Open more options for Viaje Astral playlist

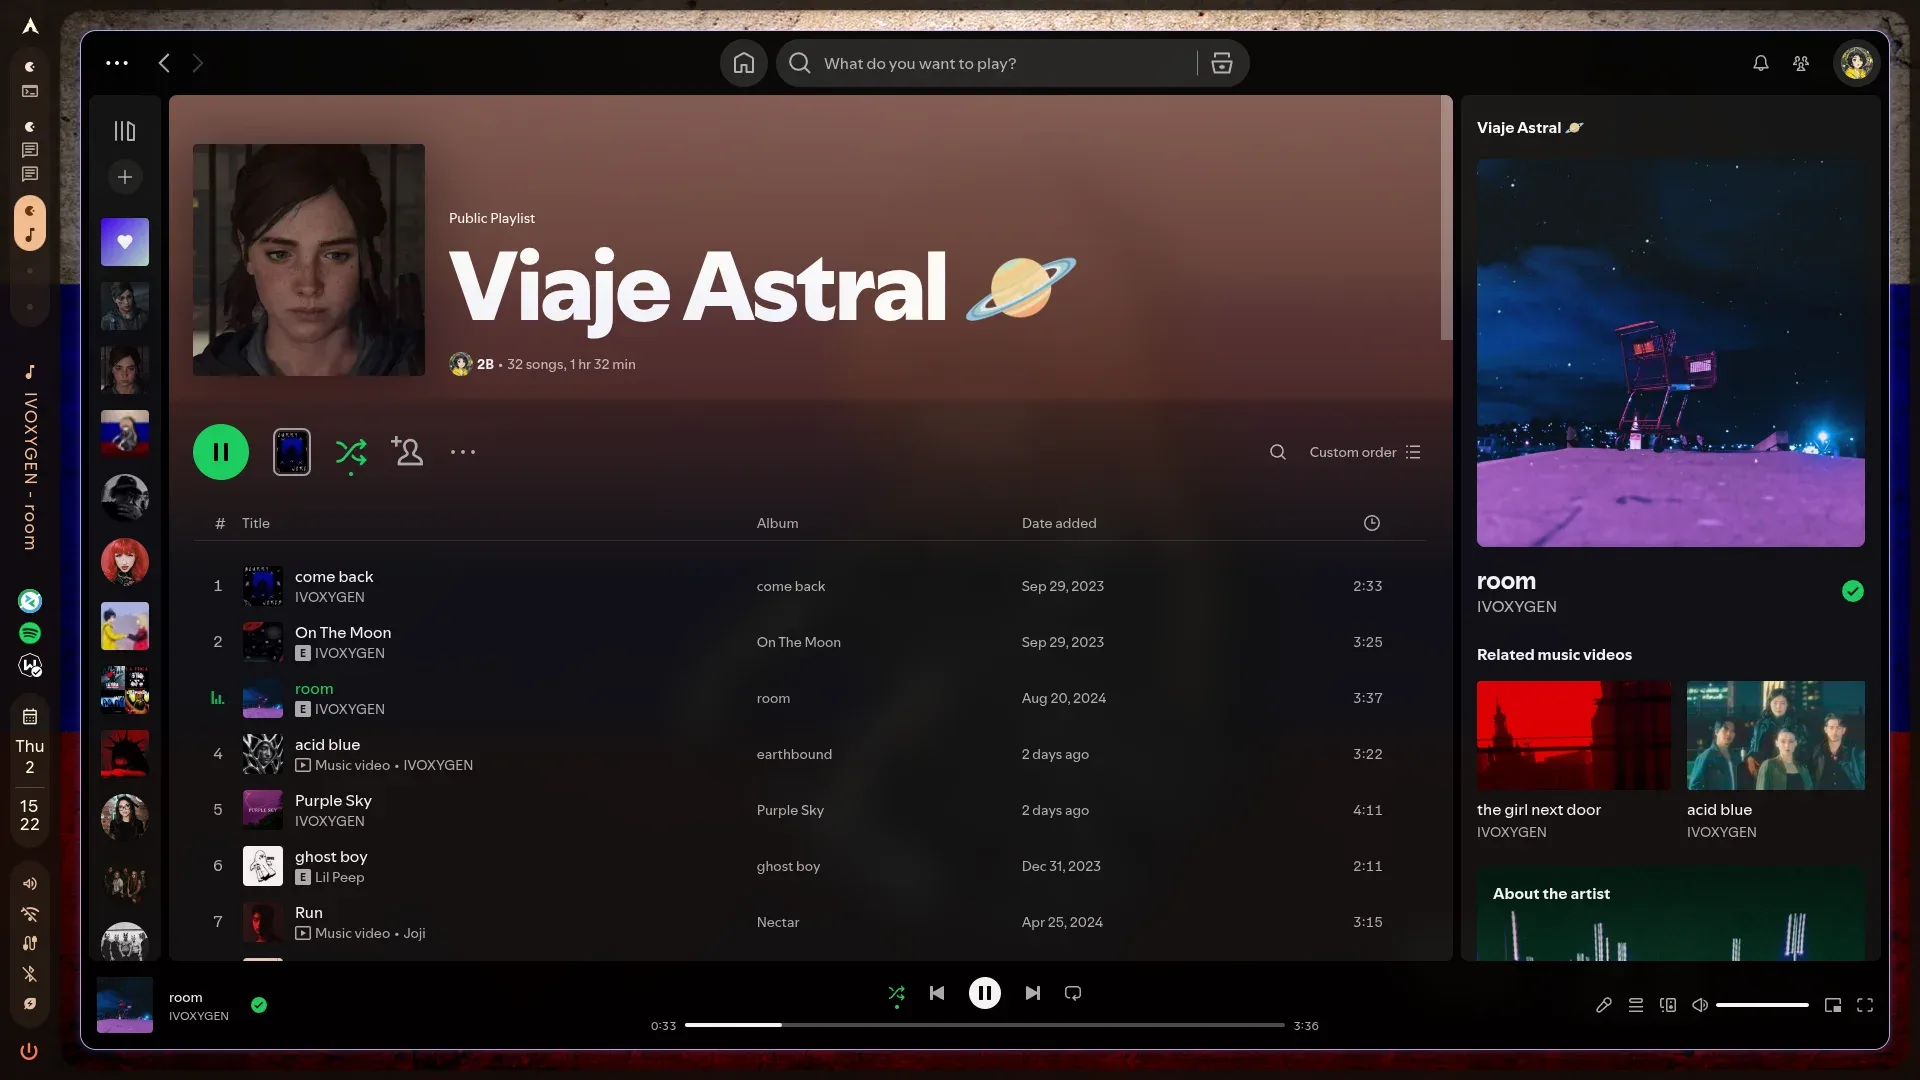(462, 452)
